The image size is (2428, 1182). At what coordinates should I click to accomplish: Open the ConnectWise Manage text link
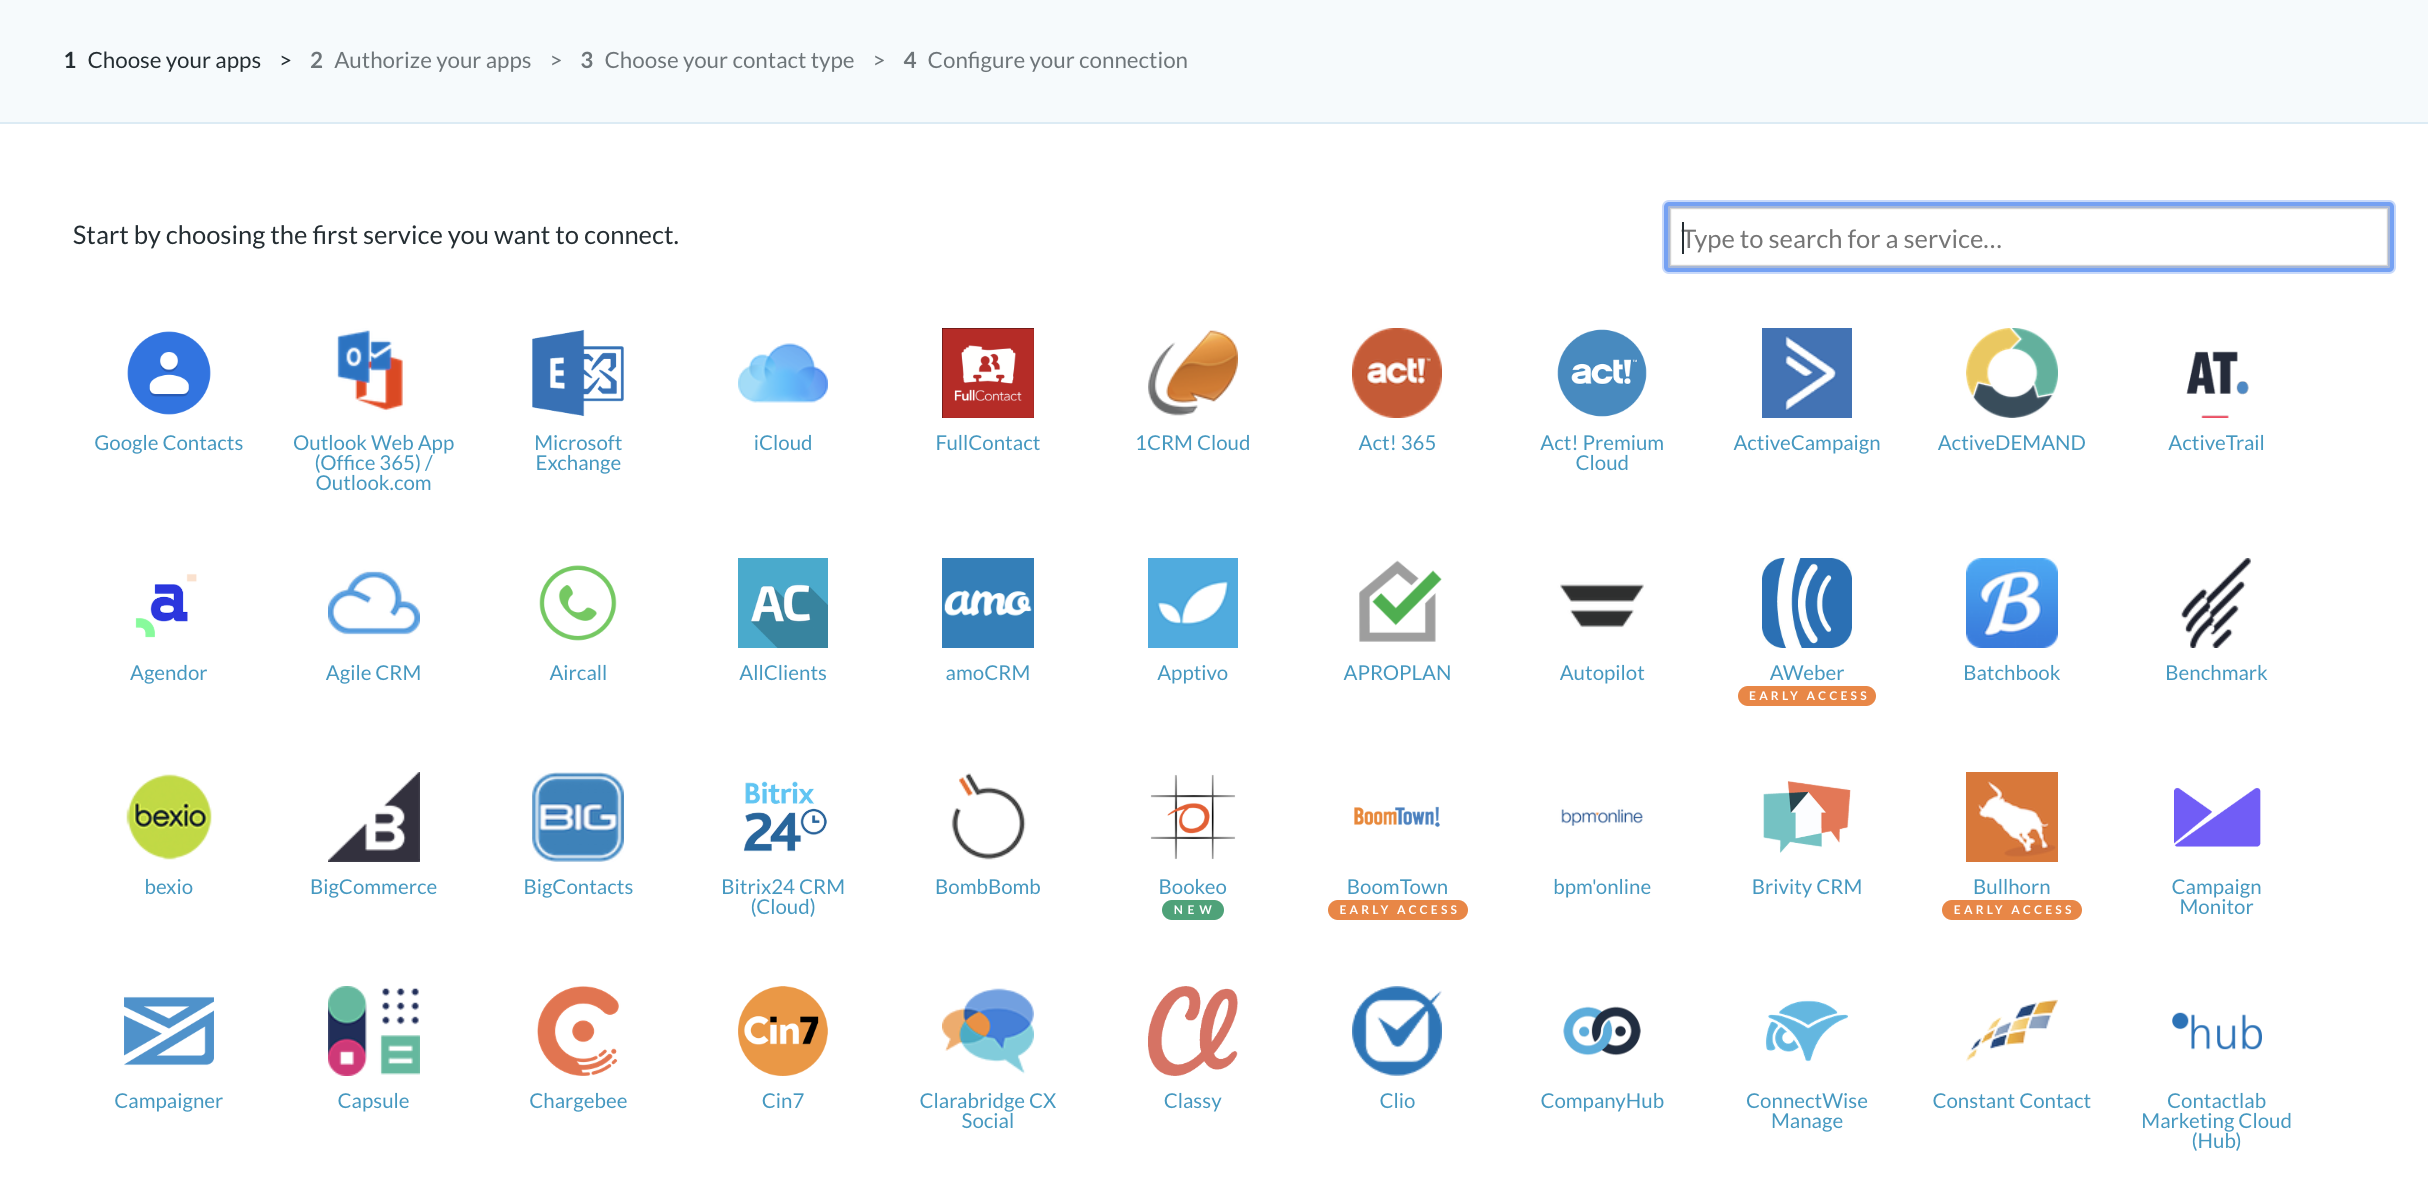[1807, 1111]
